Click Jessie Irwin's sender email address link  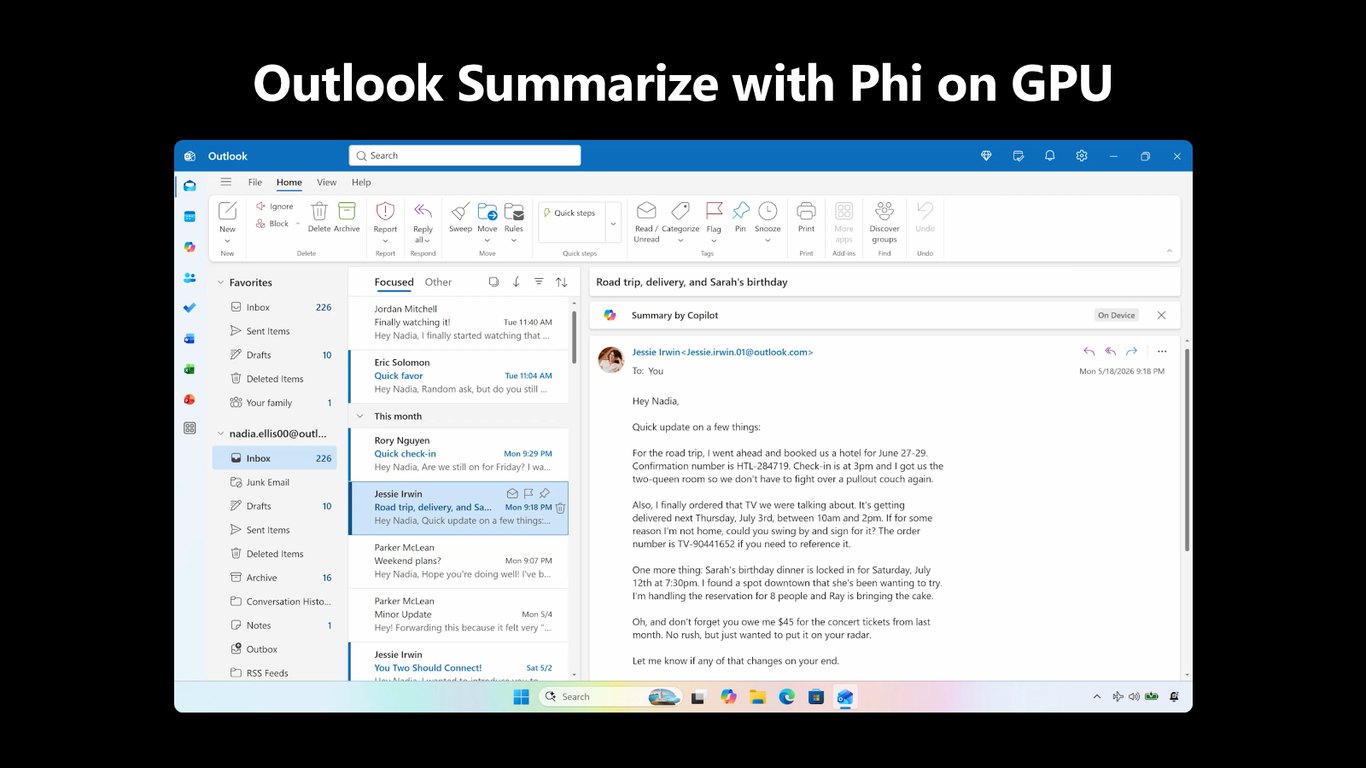click(x=722, y=352)
